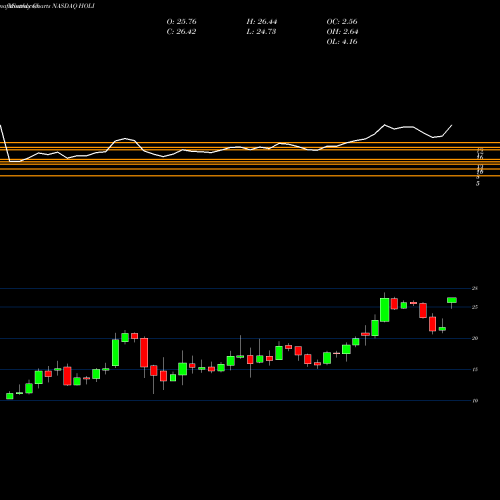Click the 28 price axis label

[x=475, y=288]
